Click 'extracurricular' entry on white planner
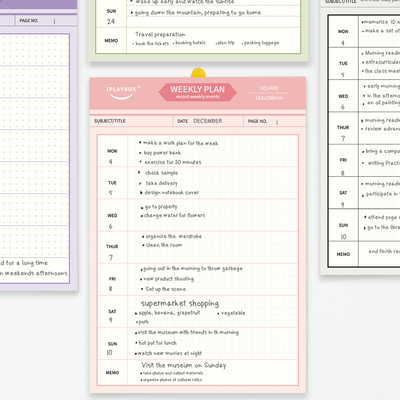Viewport: 400px width, 400px height. [x=382, y=62]
